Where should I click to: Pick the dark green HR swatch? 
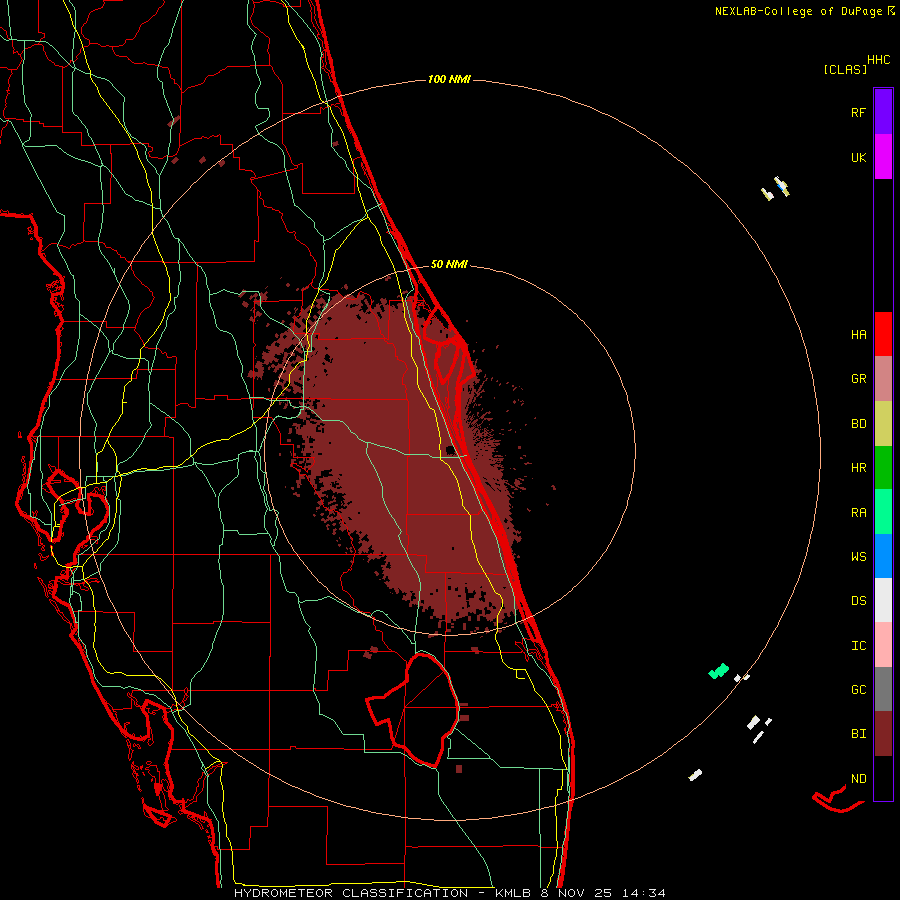[x=883, y=467]
